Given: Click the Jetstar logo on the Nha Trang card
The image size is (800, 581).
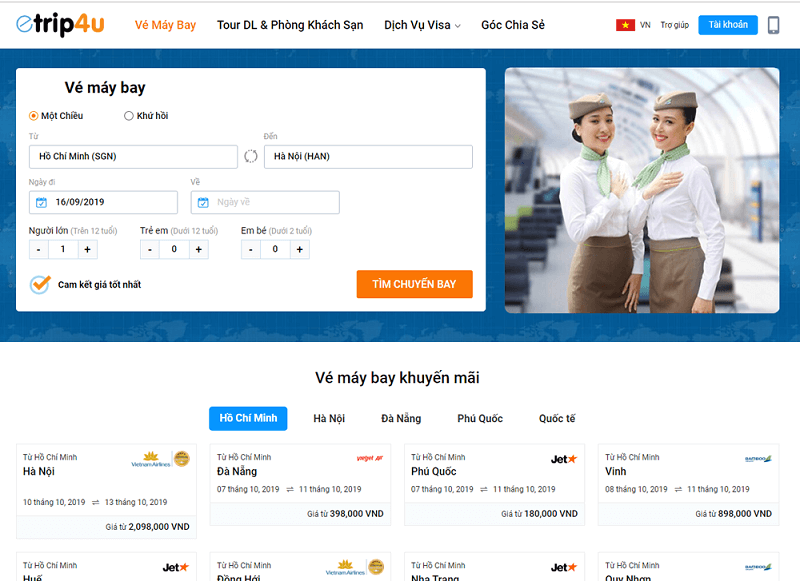Looking at the screenshot, I should 564,567.
